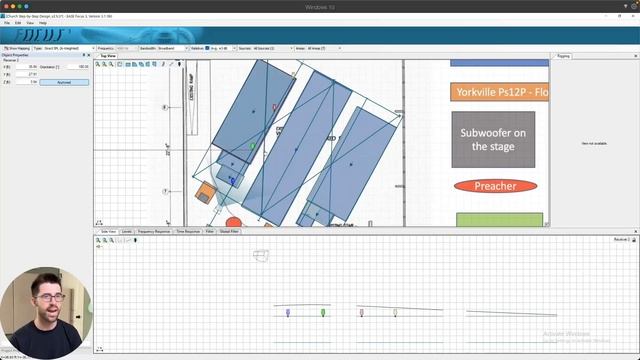Open the Help menu
640x360 pixels.
pyautogui.click(x=42, y=23)
